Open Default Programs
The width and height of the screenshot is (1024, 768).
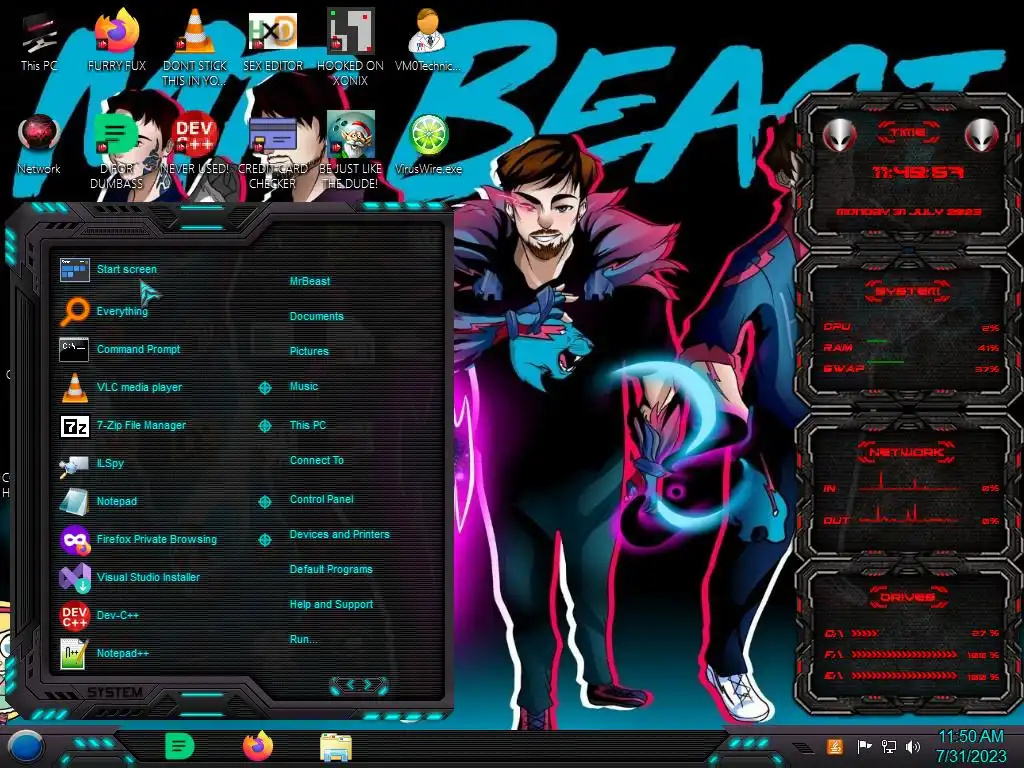pos(331,569)
